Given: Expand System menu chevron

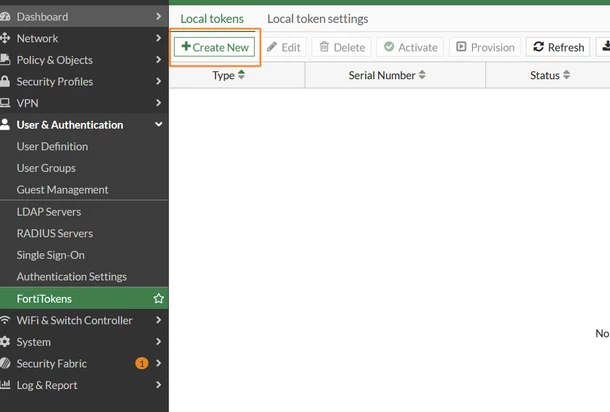Looking at the screenshot, I should pos(158,342).
